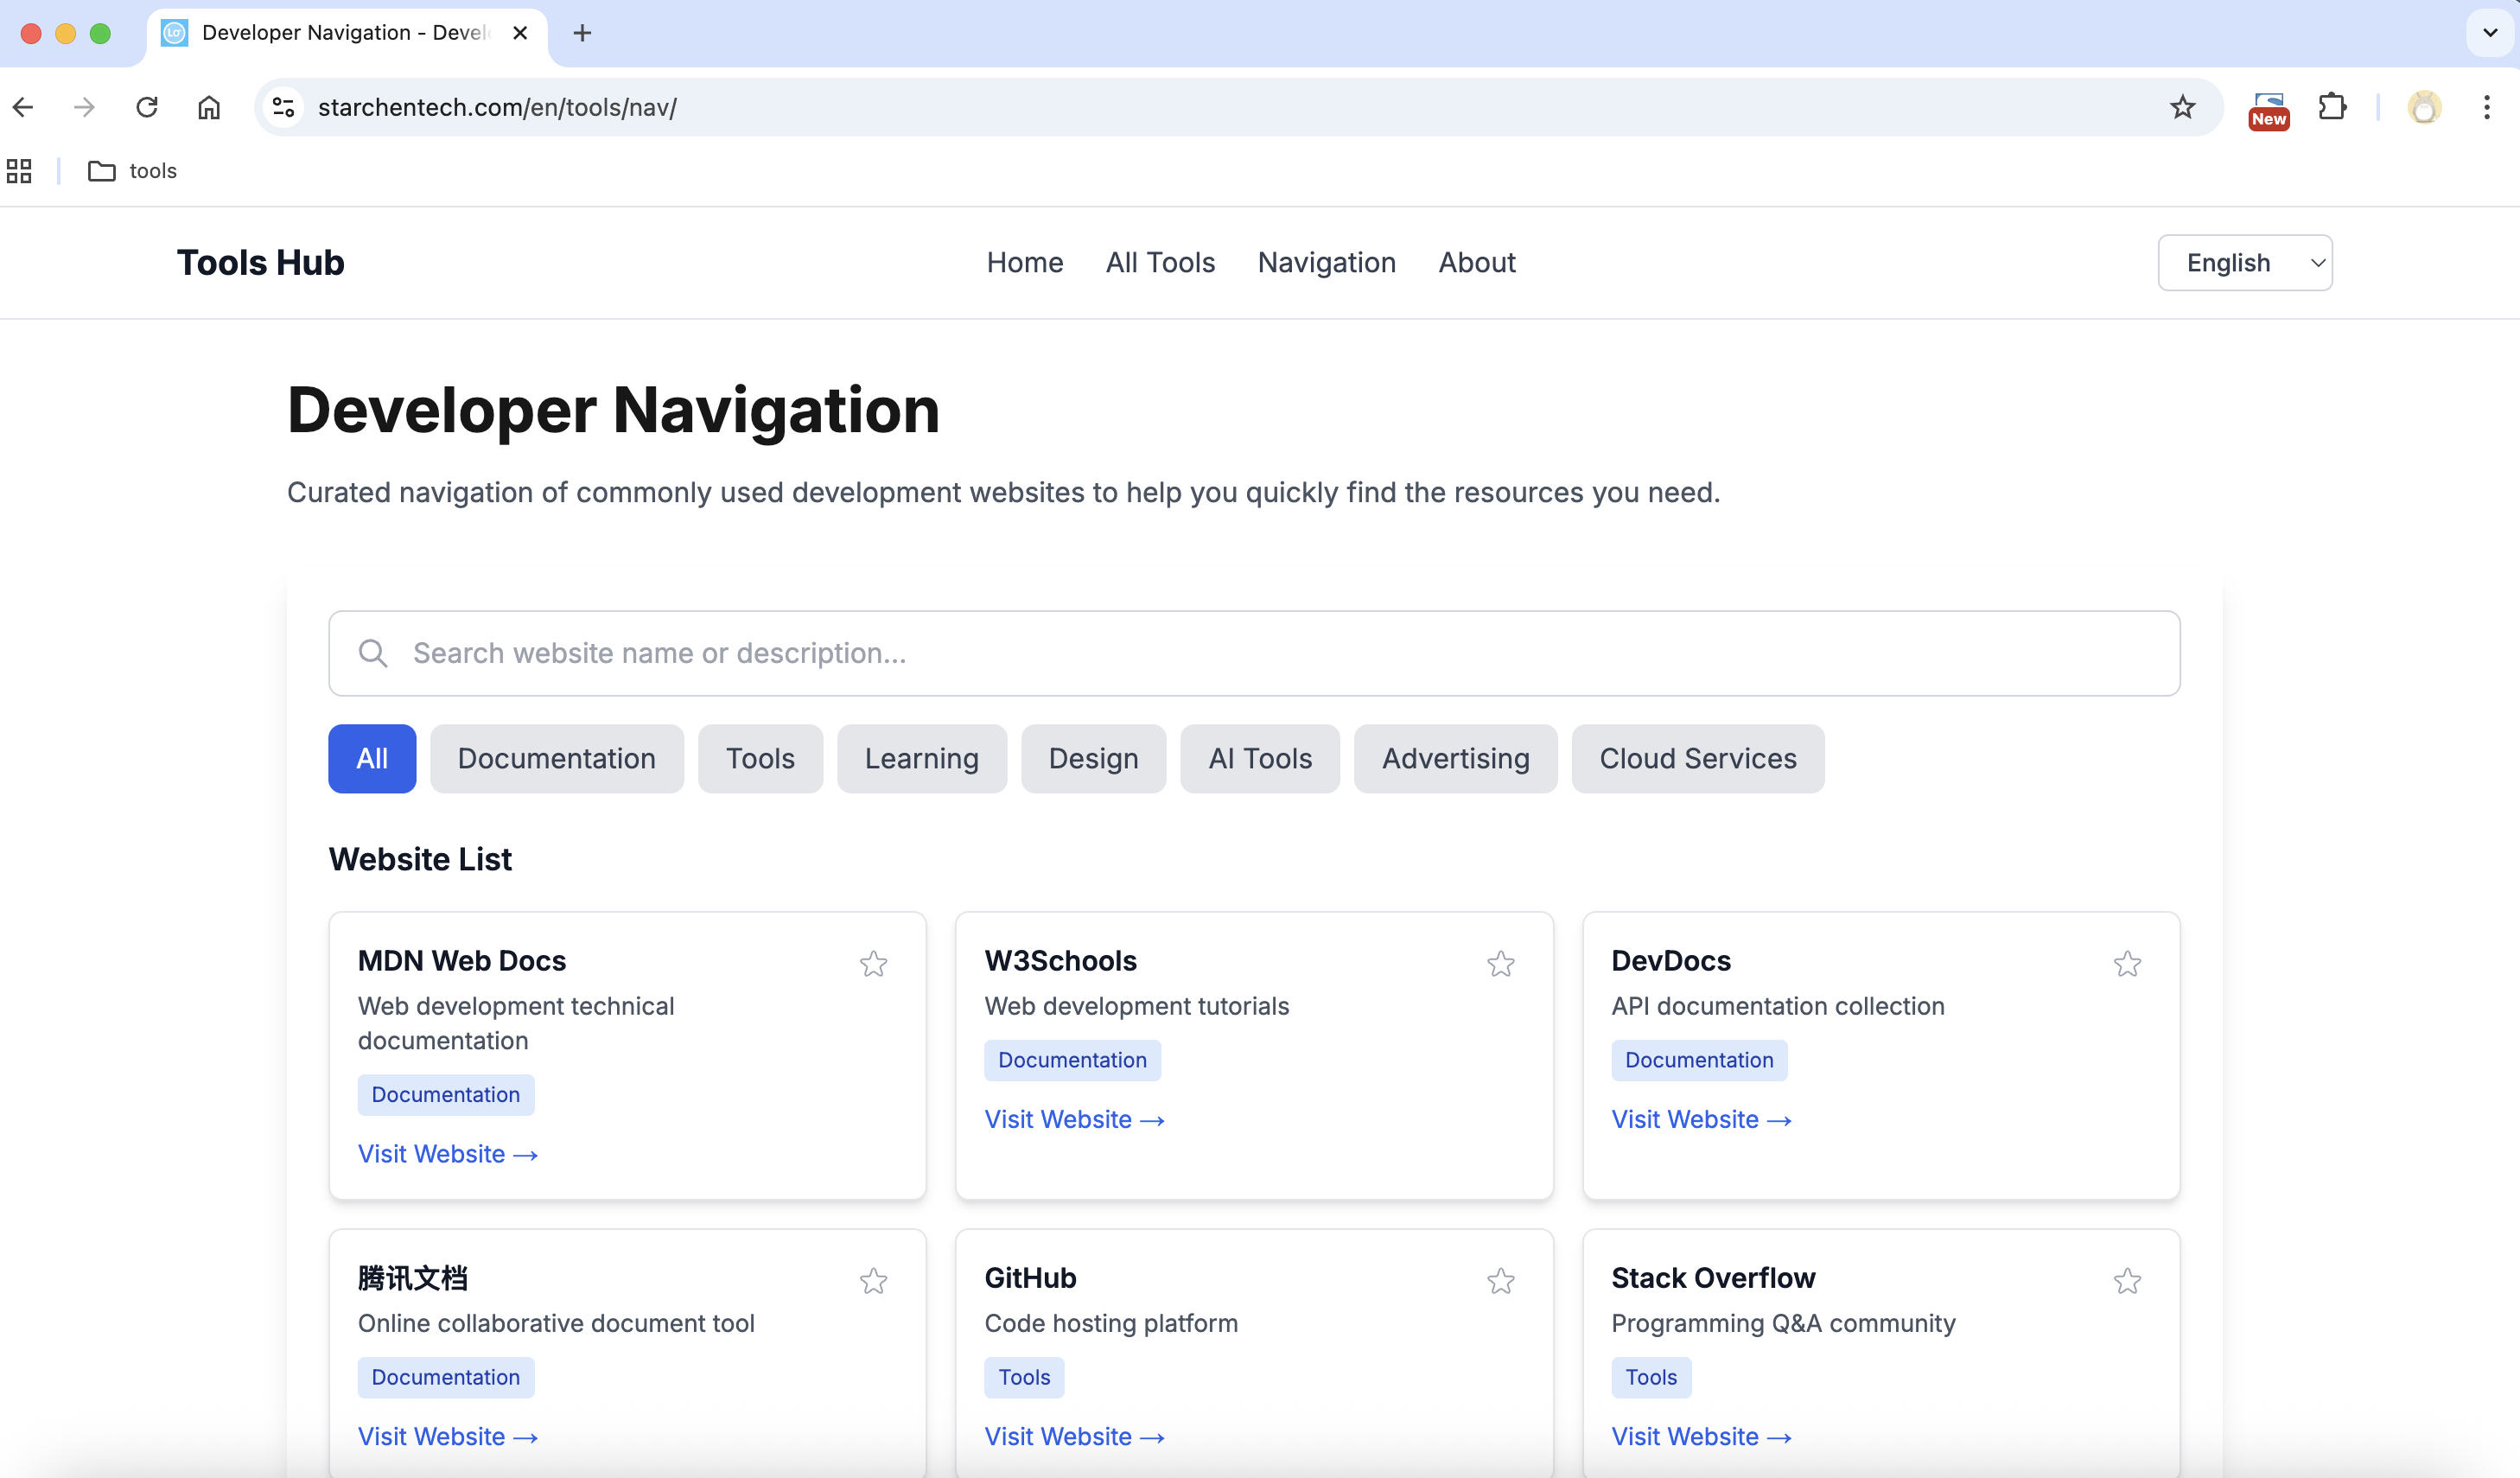Image resolution: width=2520 pixels, height=1478 pixels.
Task: Open the browser home icon
Action: point(209,107)
